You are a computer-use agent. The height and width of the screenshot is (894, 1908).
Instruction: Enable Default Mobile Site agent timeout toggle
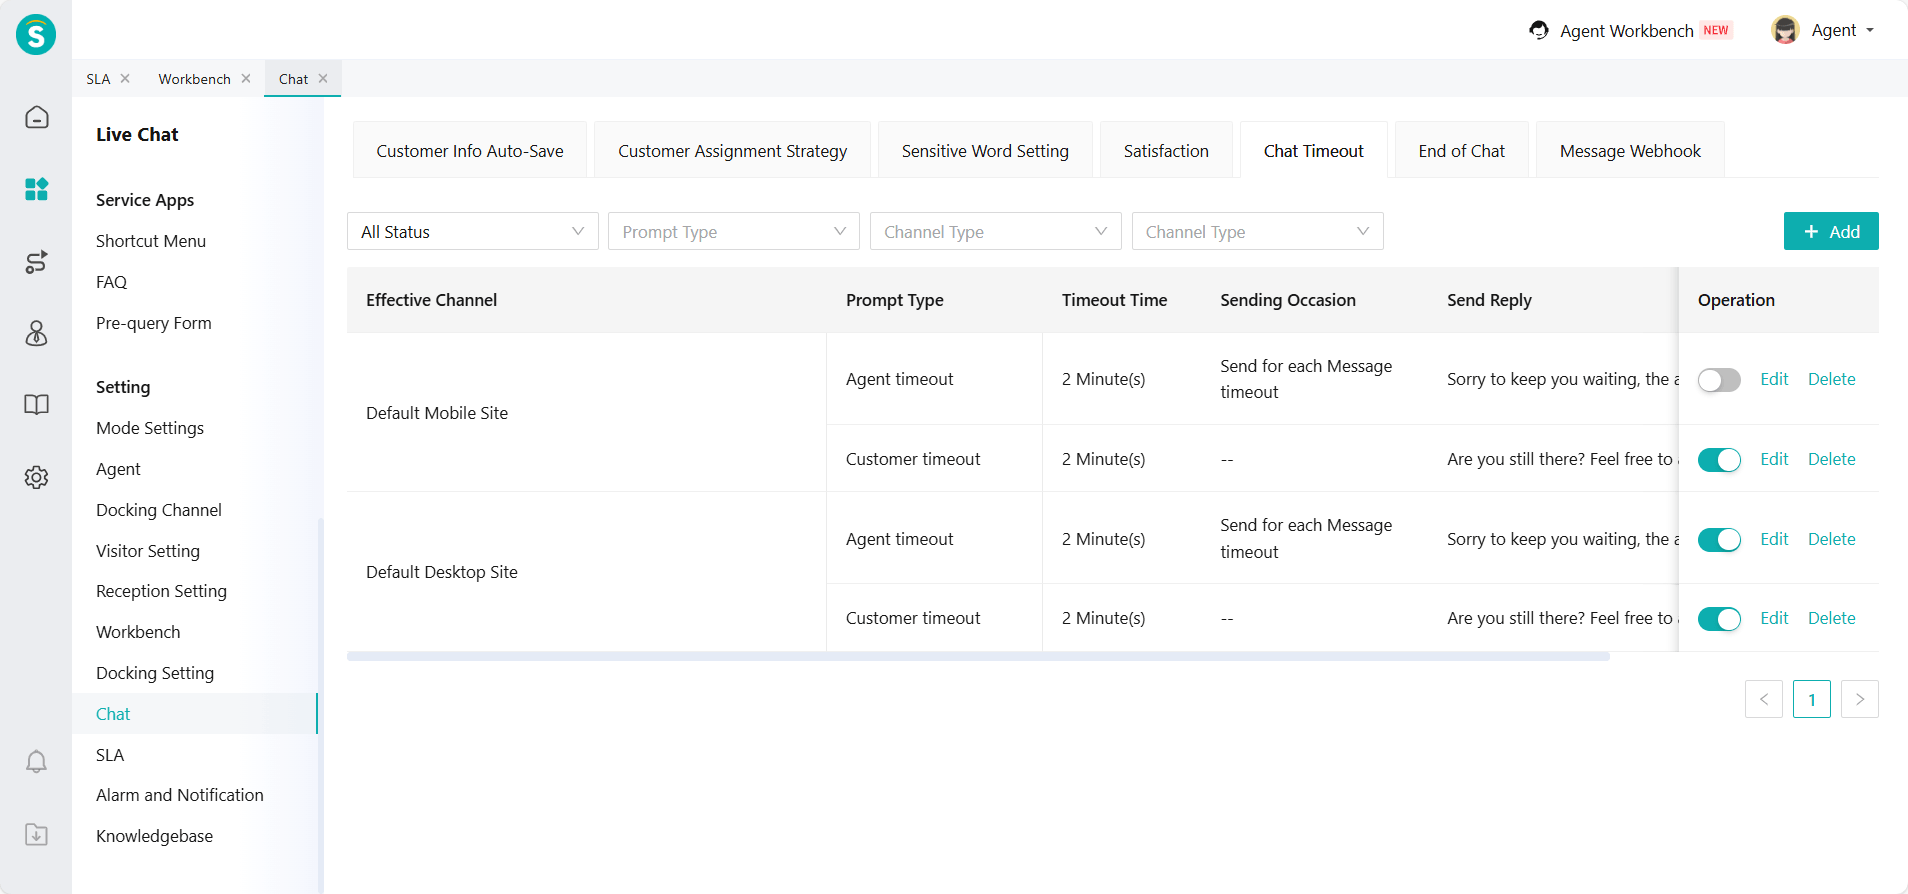pyautogui.click(x=1719, y=380)
